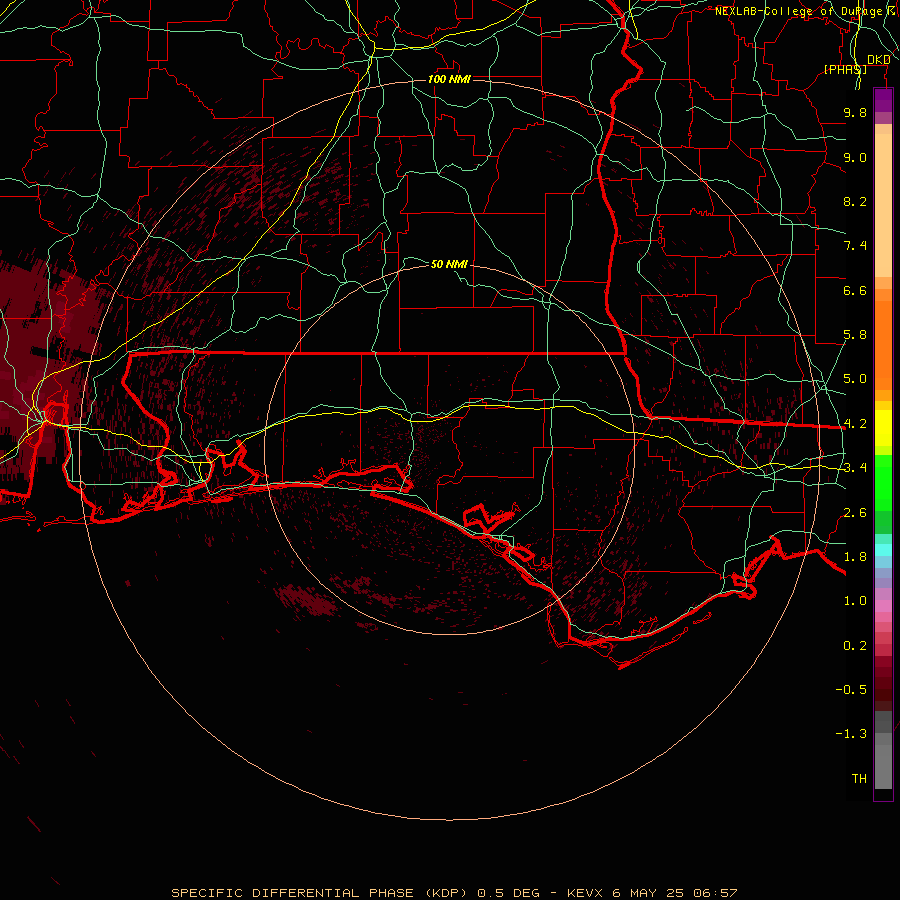900x900 pixels.
Task: Click the 5.8 legend value
Action: tap(855, 335)
